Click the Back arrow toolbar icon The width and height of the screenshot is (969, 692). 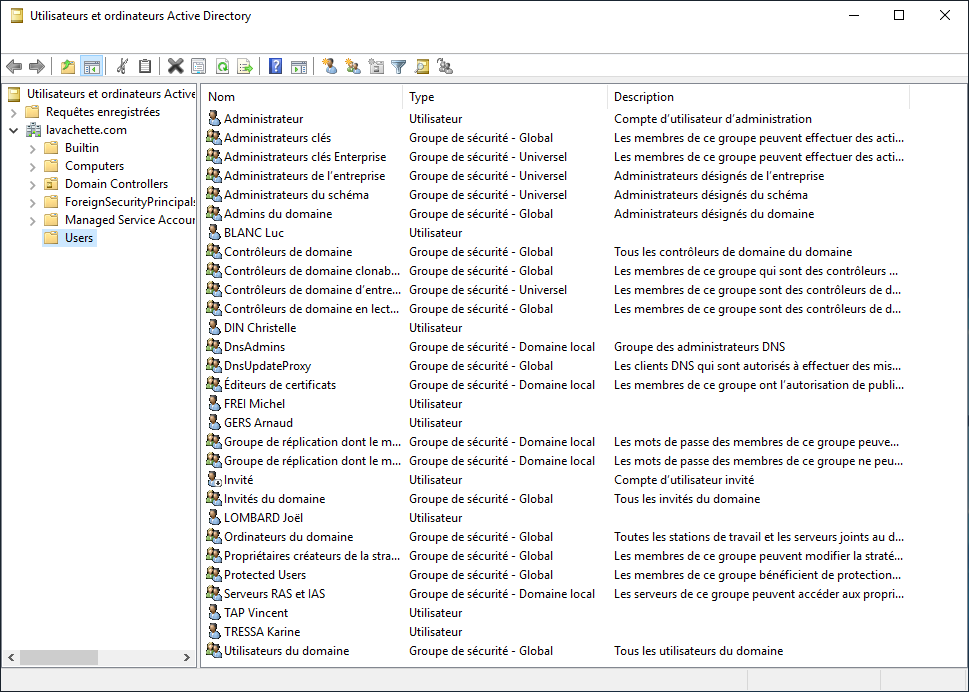[14, 66]
